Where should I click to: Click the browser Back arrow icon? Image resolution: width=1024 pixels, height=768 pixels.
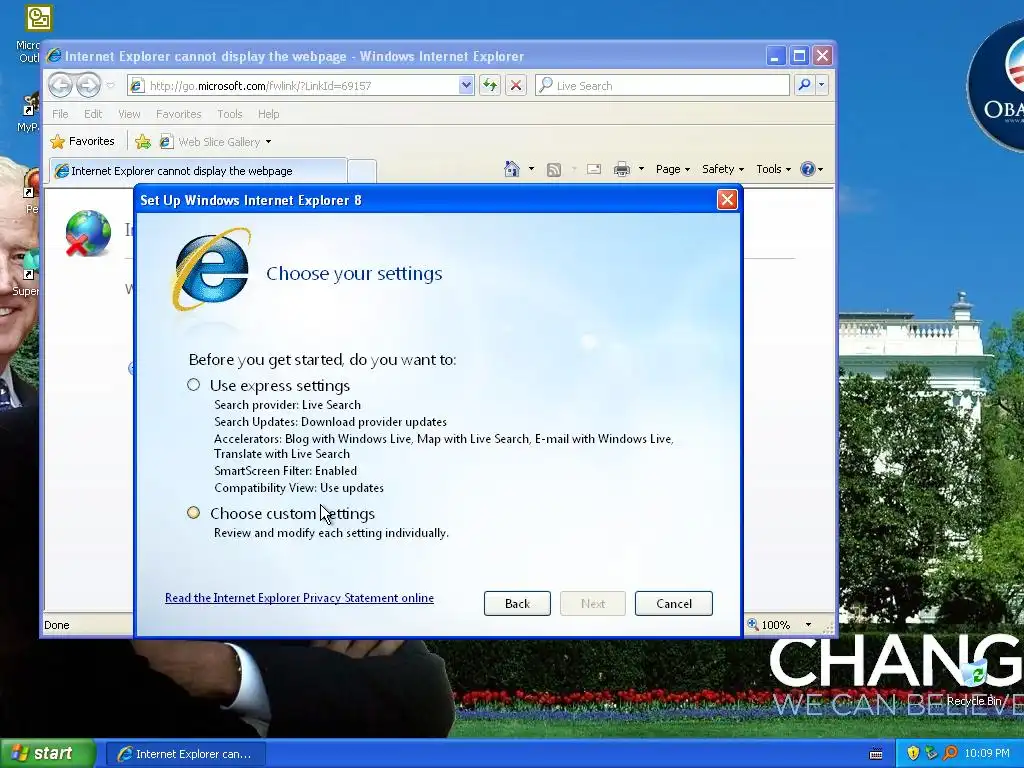pos(60,85)
